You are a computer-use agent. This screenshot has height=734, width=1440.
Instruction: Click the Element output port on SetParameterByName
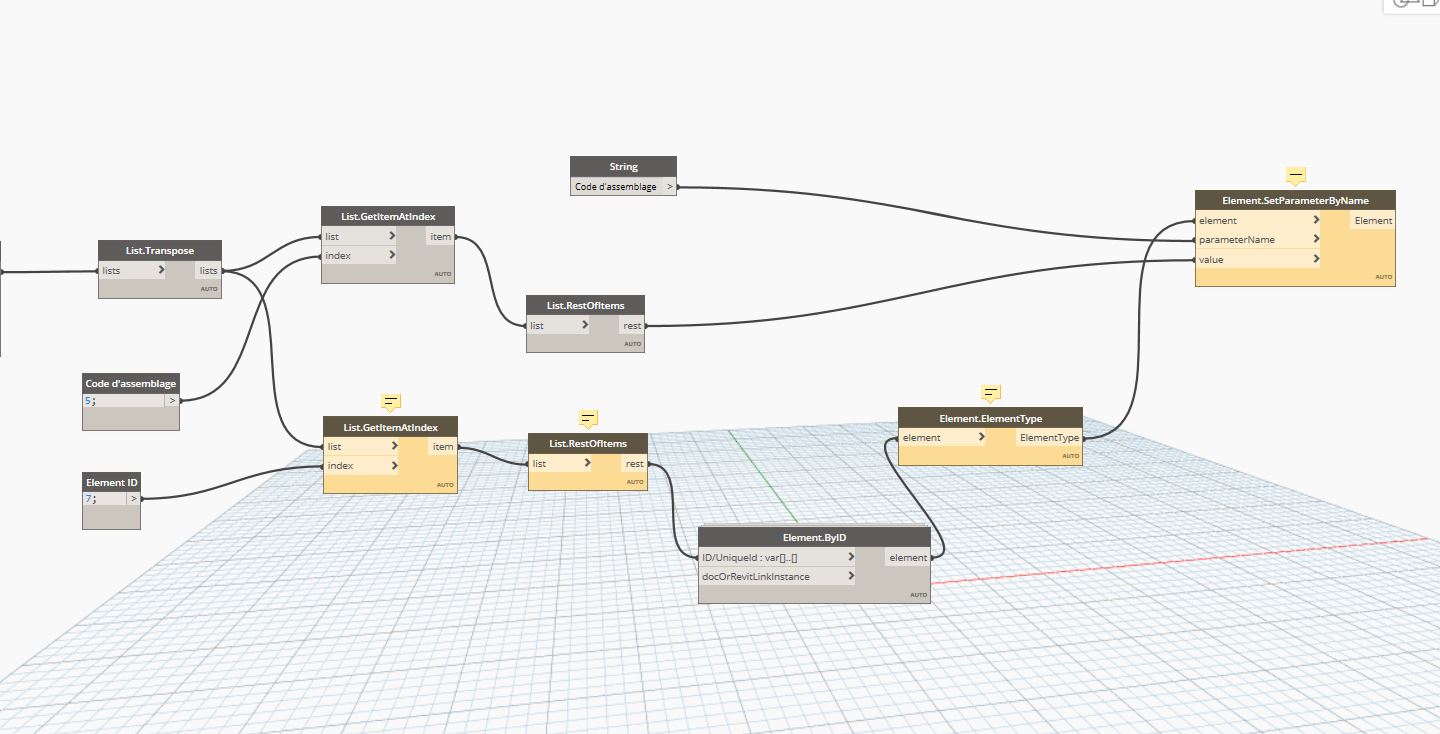tap(1372, 221)
